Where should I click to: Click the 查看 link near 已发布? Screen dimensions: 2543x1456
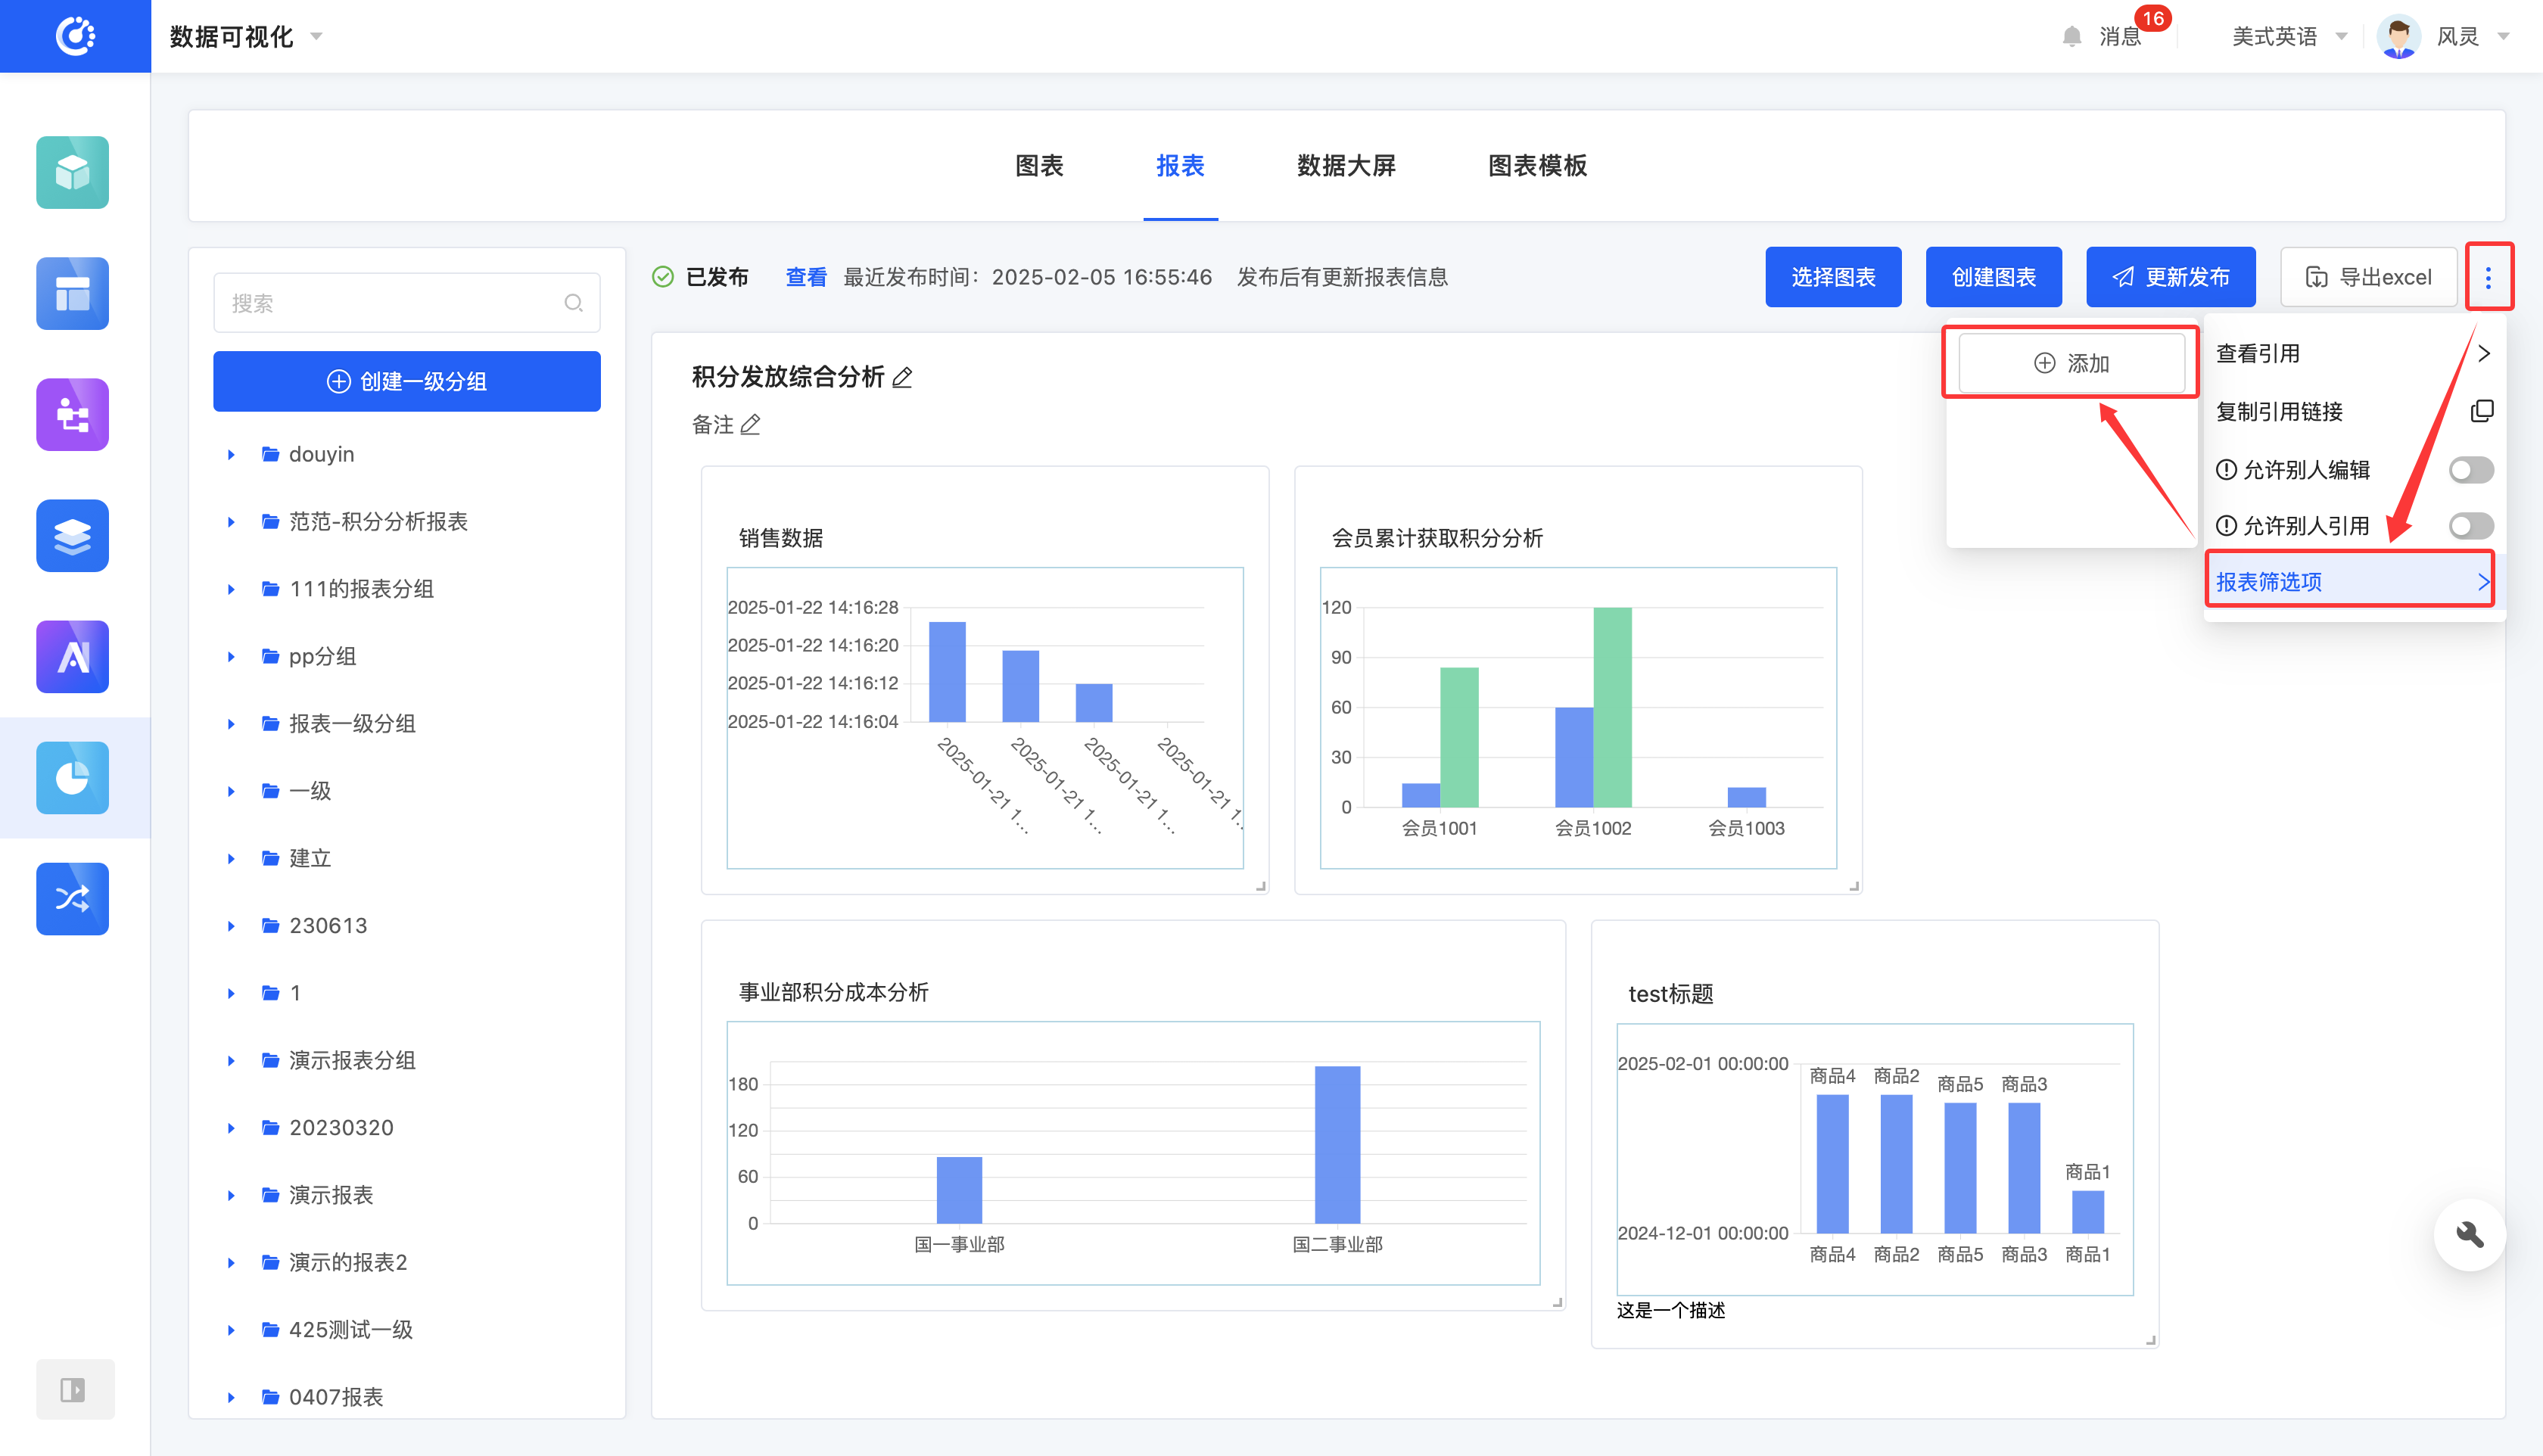(805, 277)
